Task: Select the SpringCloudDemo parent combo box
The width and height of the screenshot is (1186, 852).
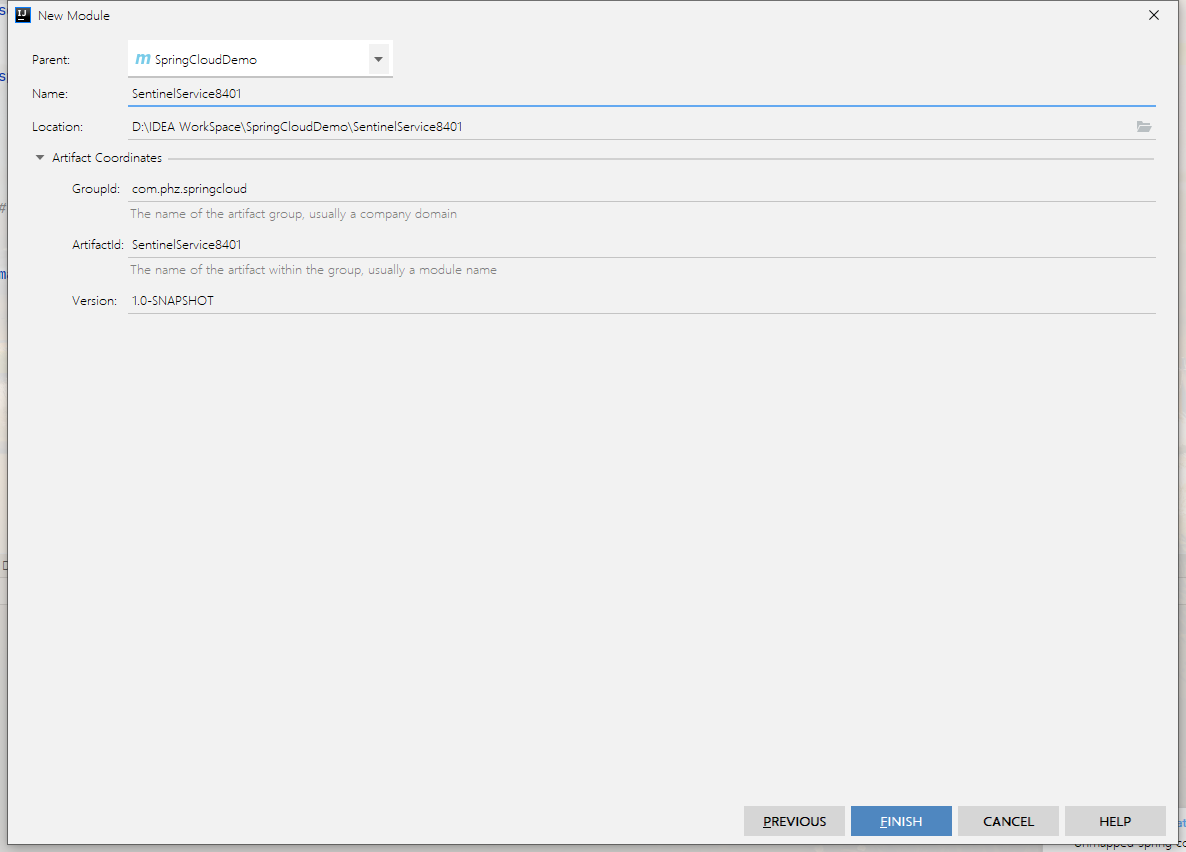Action: pos(260,59)
